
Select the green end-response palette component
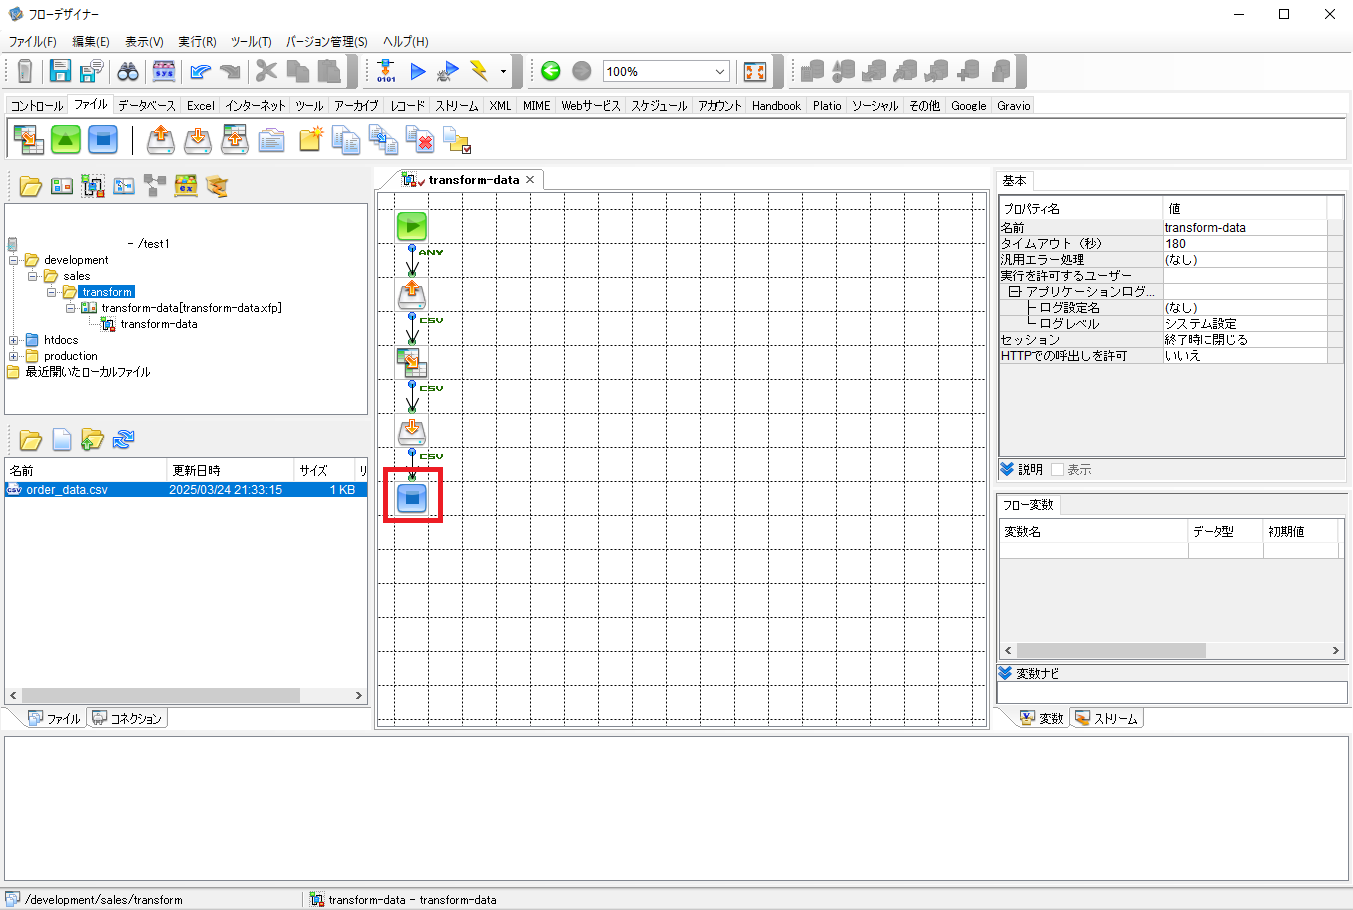click(x=66, y=140)
